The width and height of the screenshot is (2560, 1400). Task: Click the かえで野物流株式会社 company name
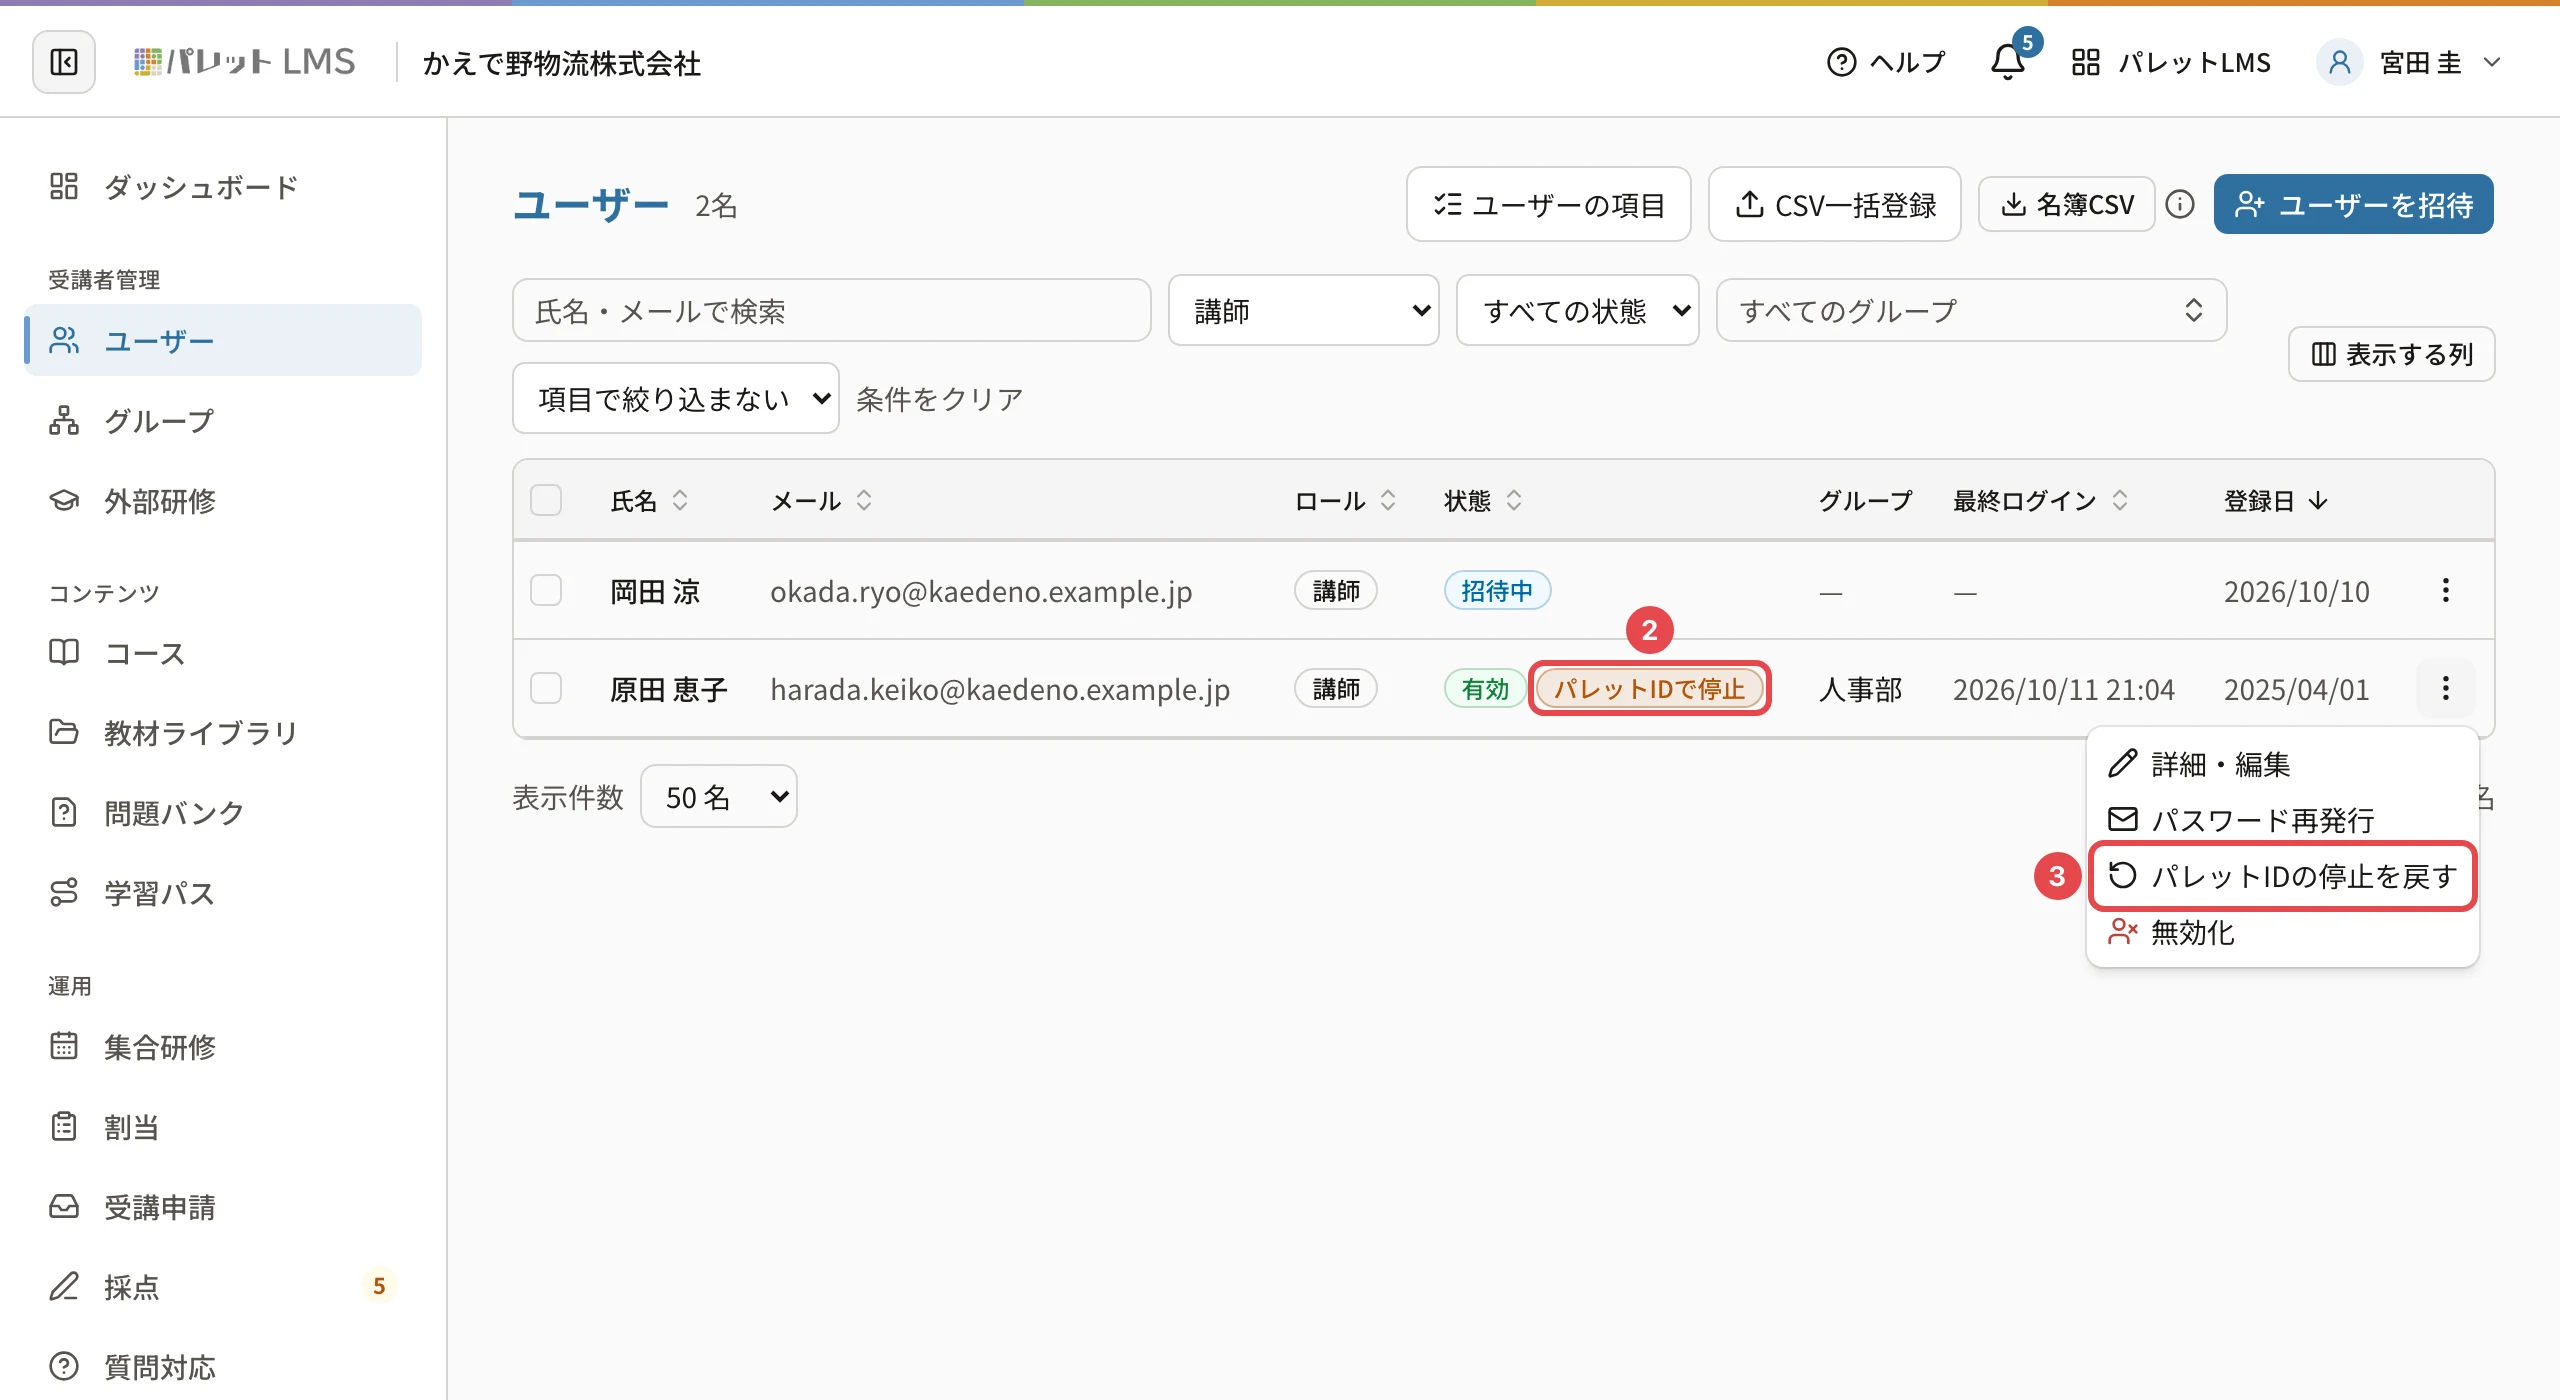point(562,63)
